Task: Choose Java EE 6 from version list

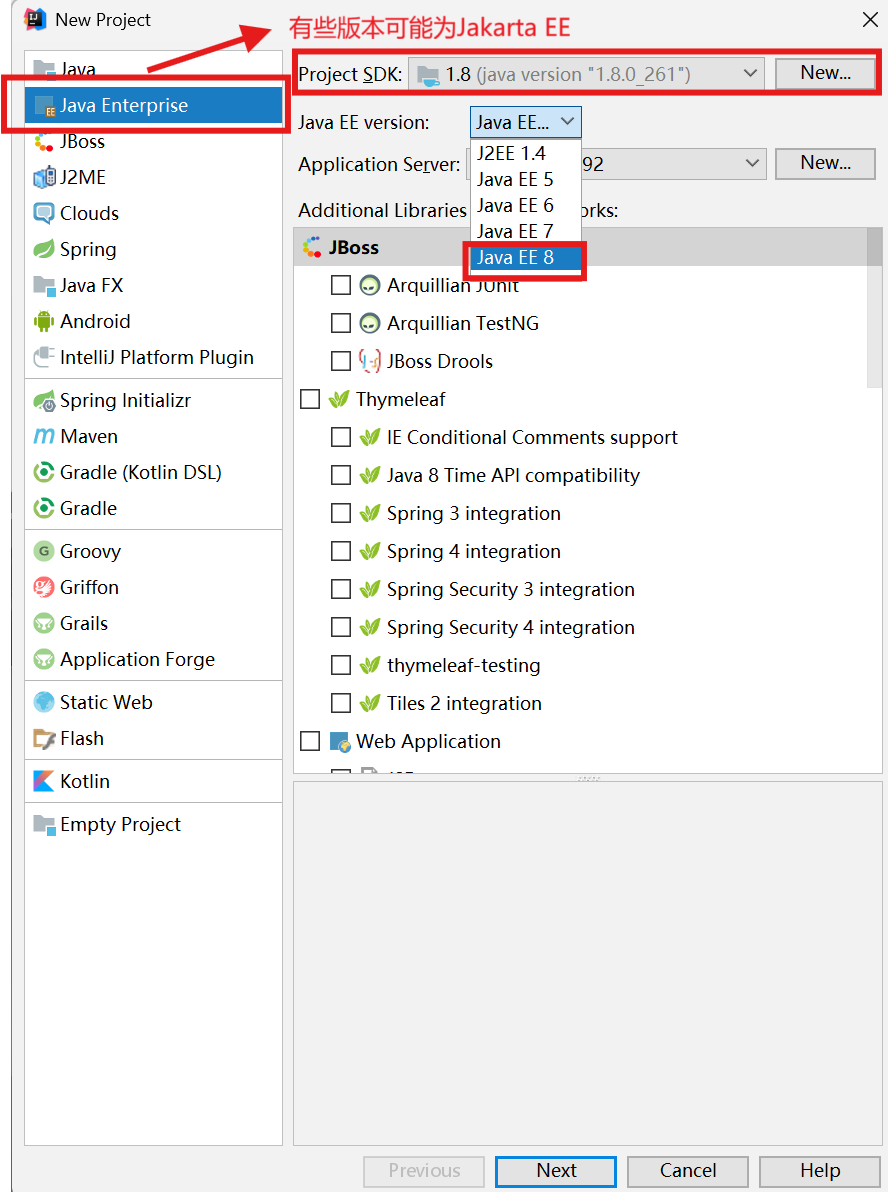Action: [526, 205]
